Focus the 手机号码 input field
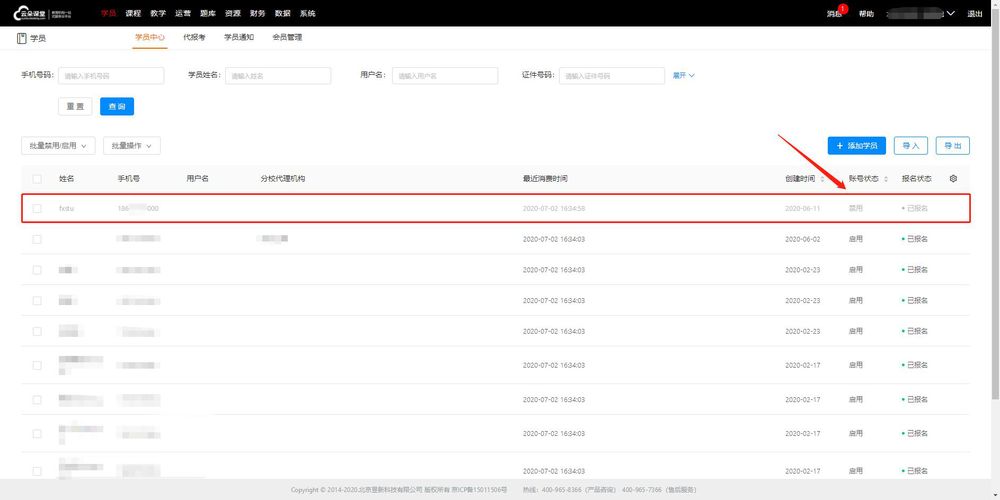 click(111, 75)
